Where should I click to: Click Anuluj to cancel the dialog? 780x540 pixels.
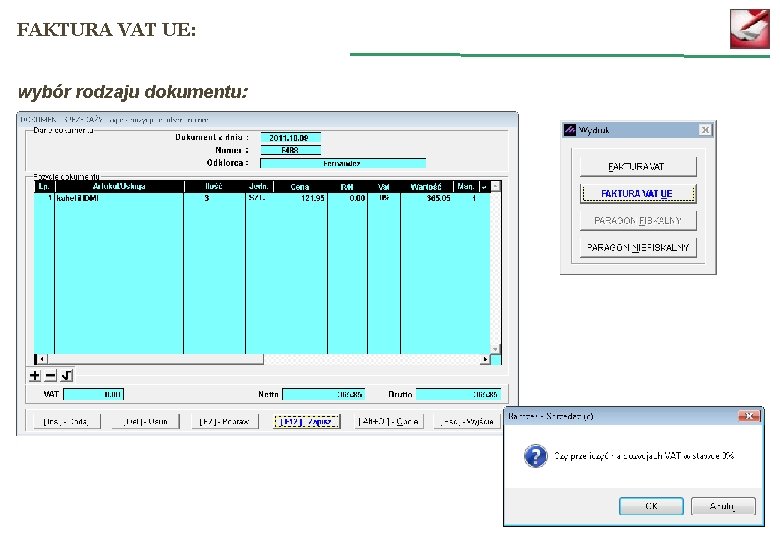coord(723,506)
